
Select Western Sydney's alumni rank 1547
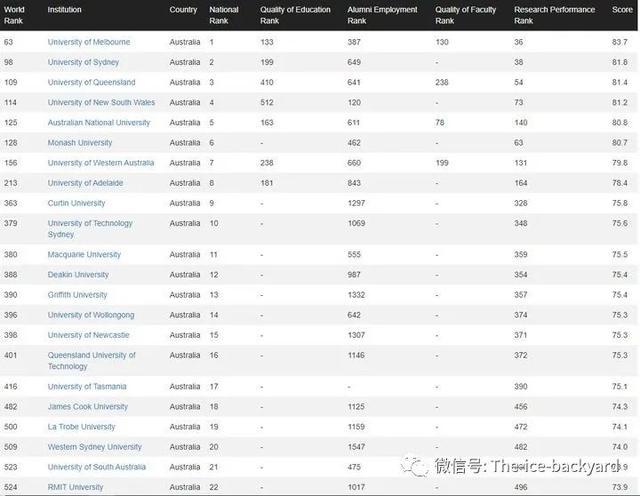(x=356, y=447)
